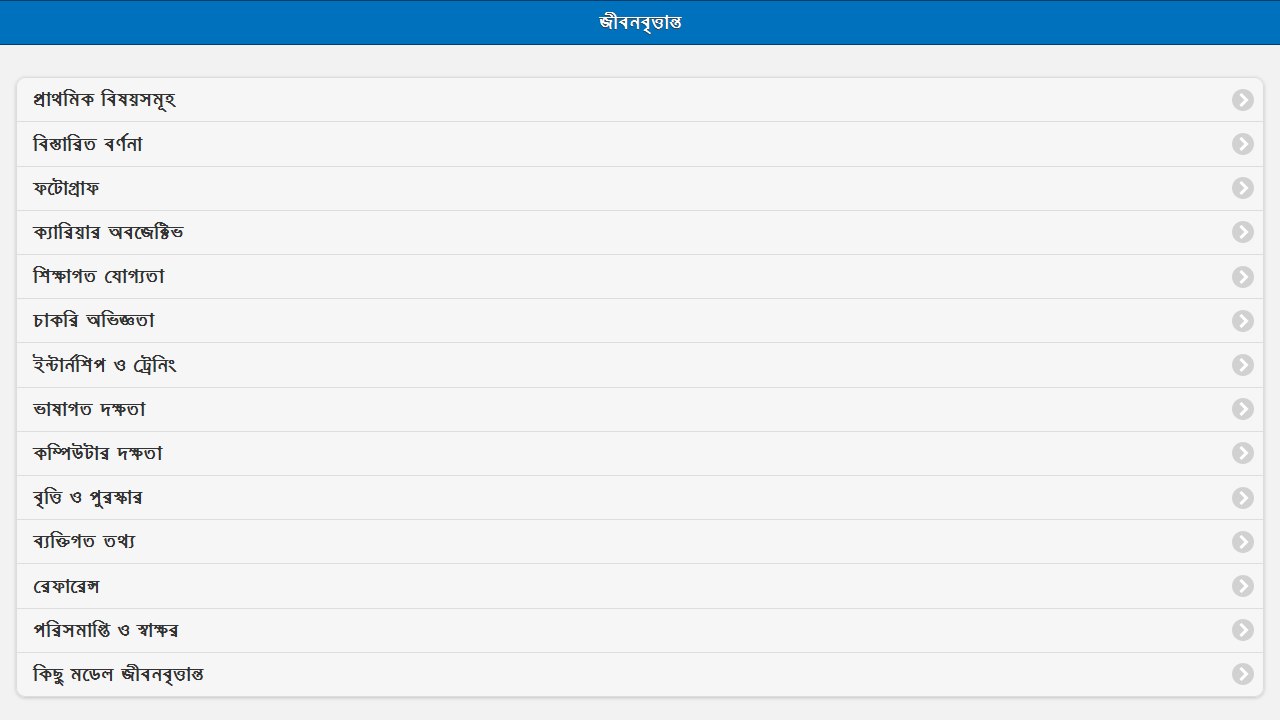Expand পরিসমাপ্তি ও স্বাক্ষর via its arrow
The image size is (1280, 720).
pyautogui.click(x=1243, y=630)
